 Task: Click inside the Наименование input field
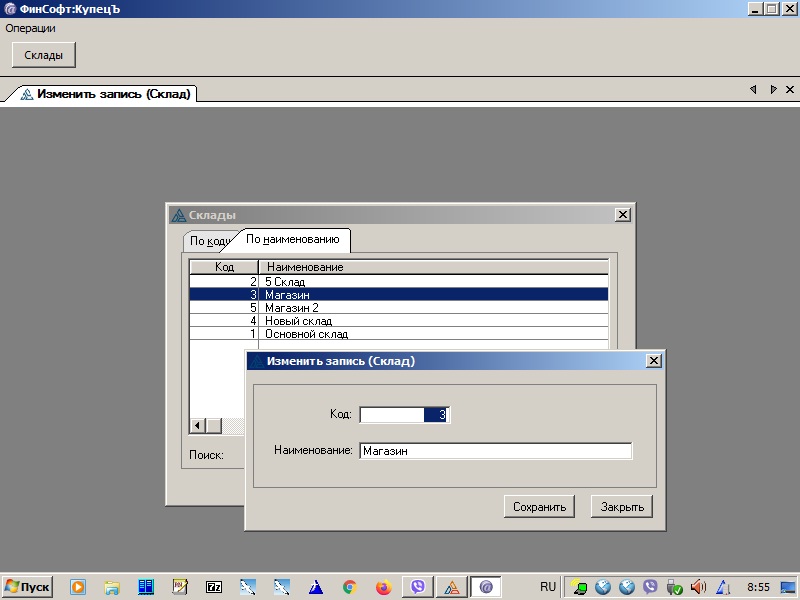tap(497, 450)
